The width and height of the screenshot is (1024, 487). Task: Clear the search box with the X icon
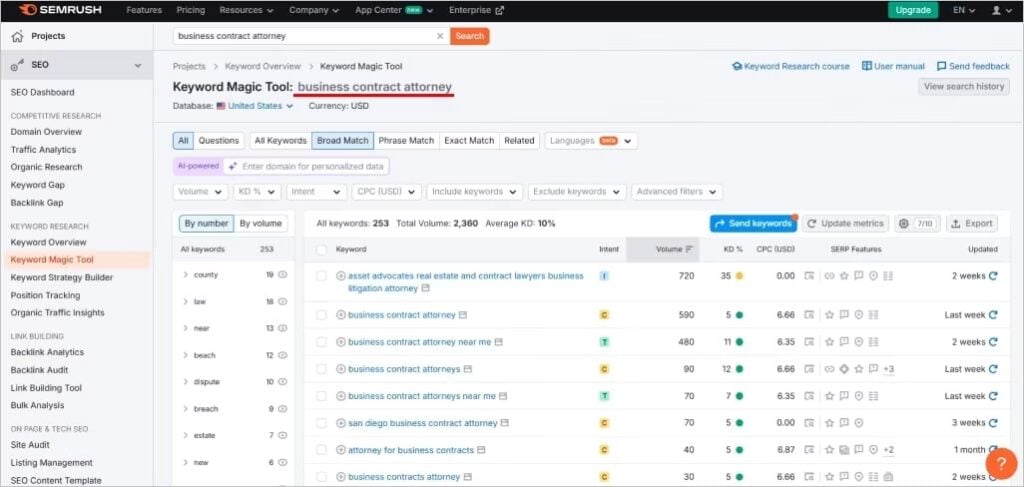click(x=440, y=36)
